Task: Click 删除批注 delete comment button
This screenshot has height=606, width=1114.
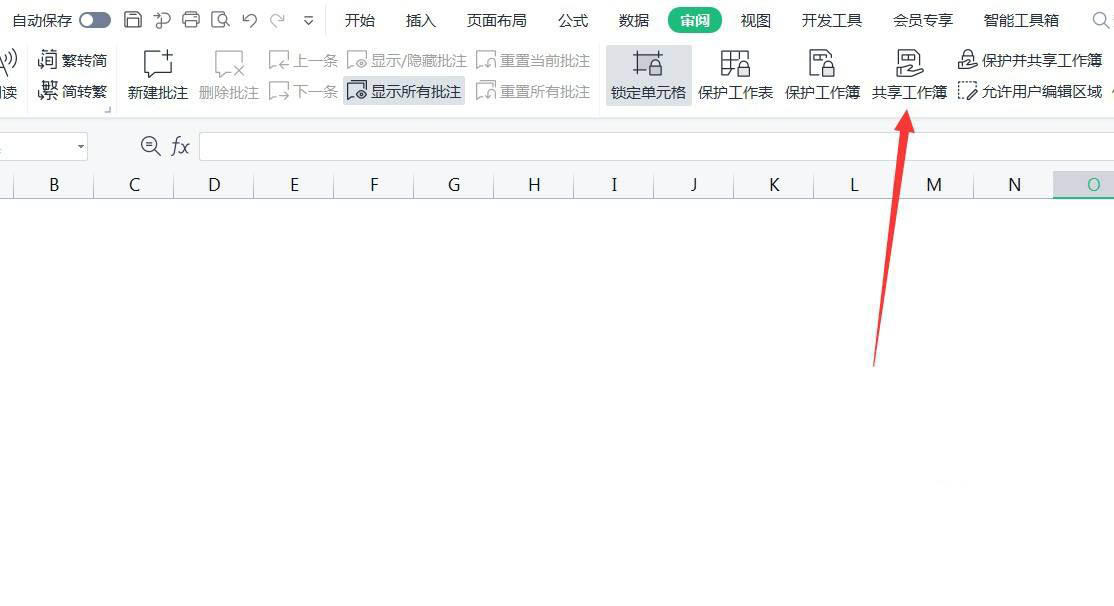Action: (229, 75)
